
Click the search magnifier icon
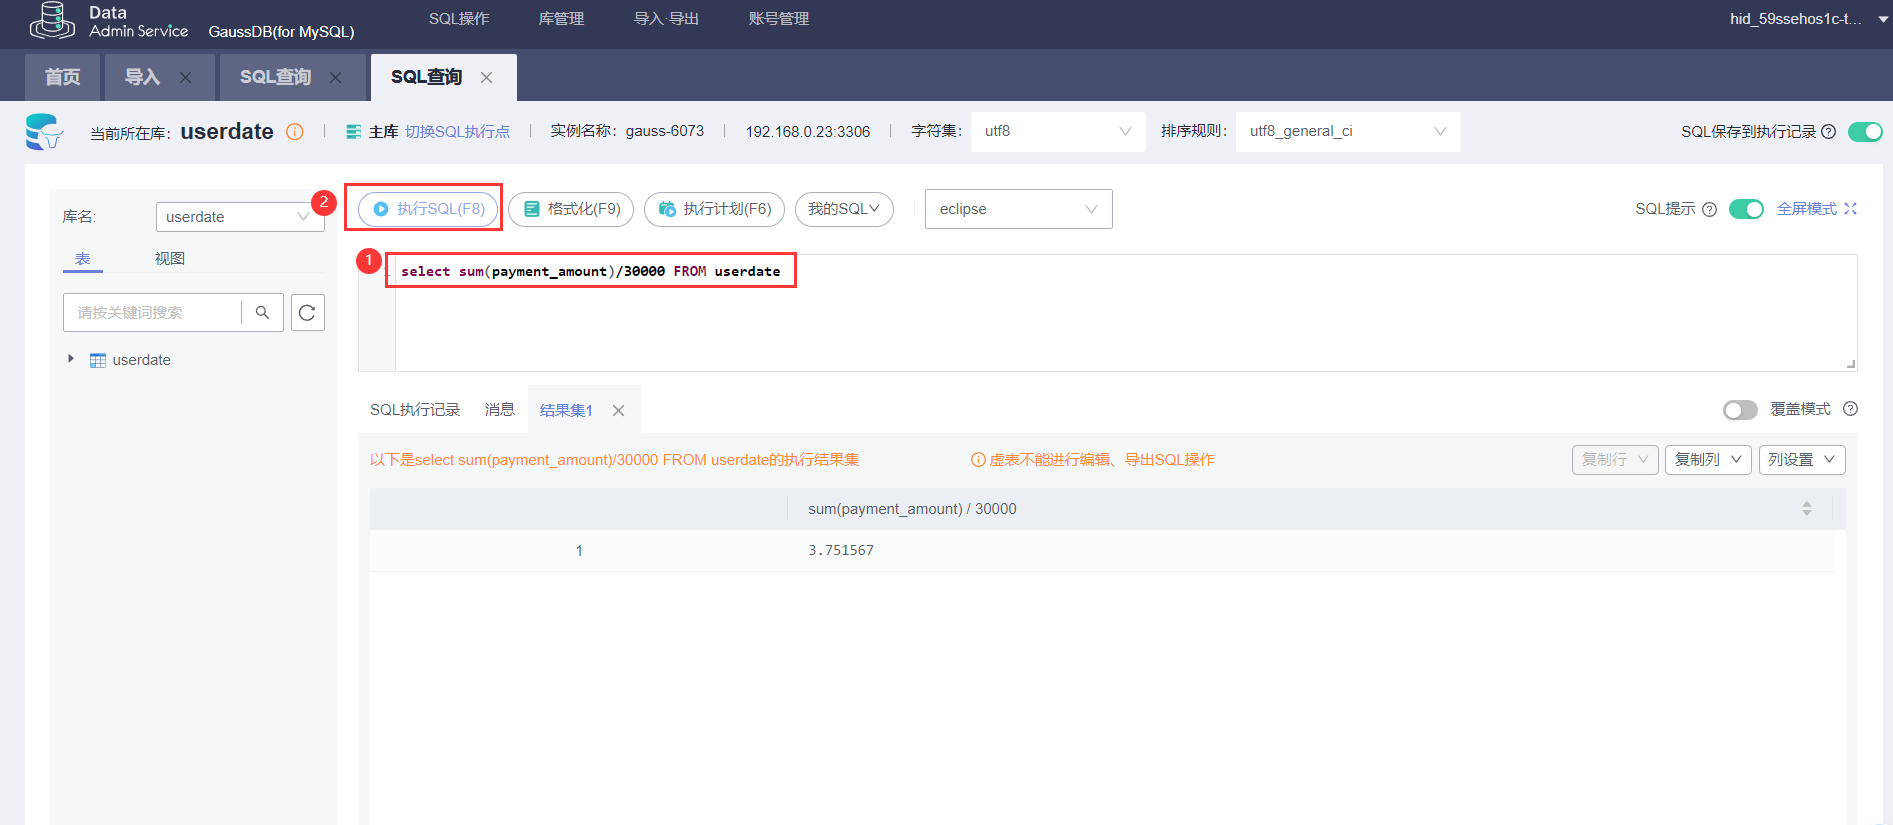pyautogui.click(x=262, y=313)
